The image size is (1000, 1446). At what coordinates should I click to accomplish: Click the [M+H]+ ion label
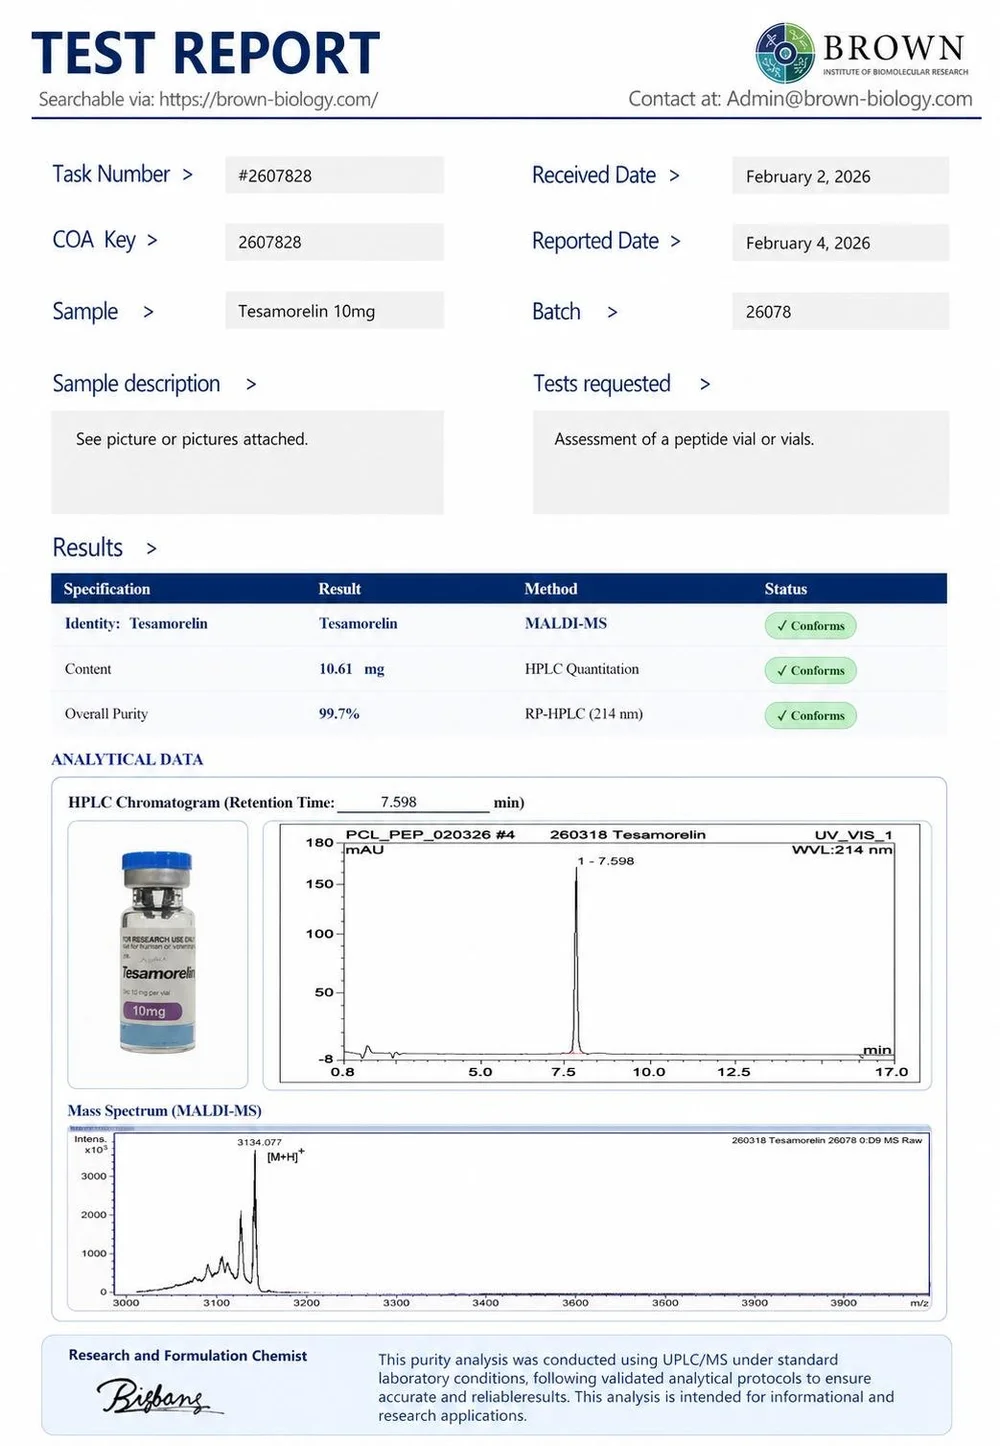click(x=286, y=1156)
